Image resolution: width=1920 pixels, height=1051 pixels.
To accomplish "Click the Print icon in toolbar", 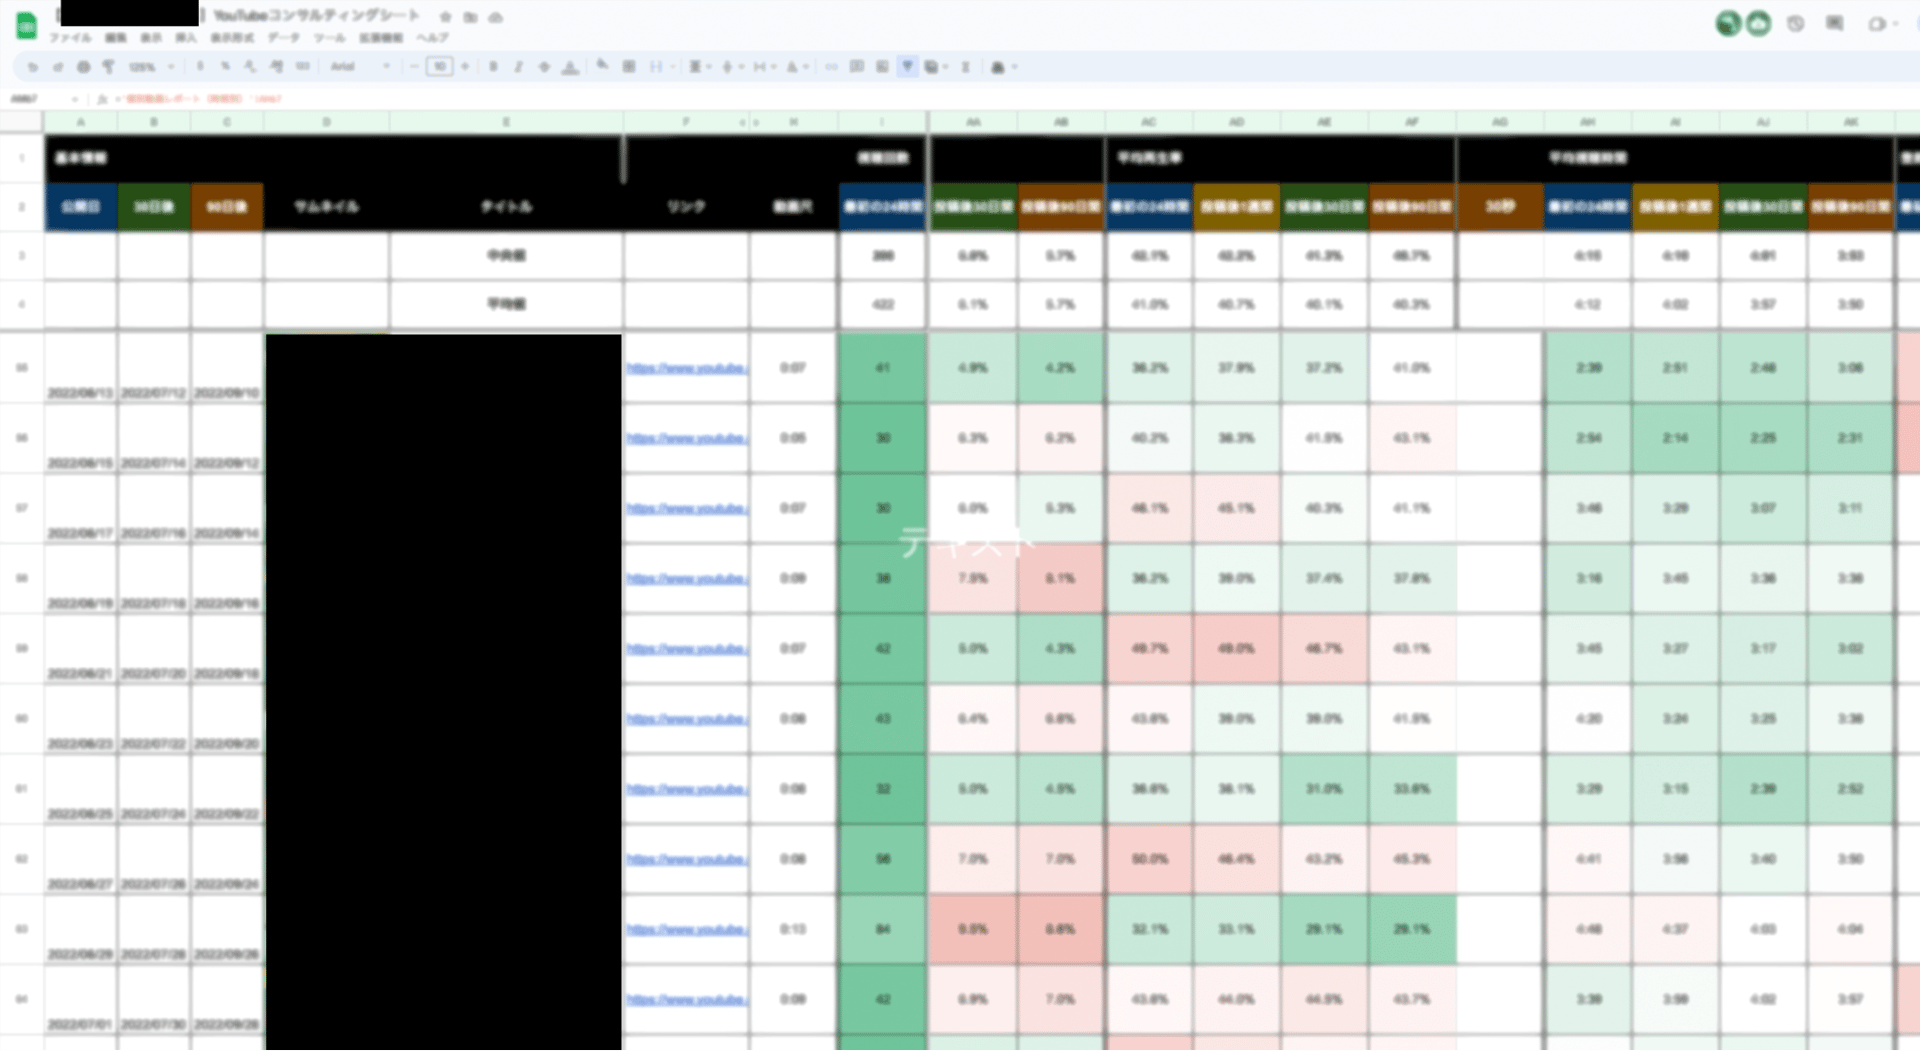I will coord(83,67).
